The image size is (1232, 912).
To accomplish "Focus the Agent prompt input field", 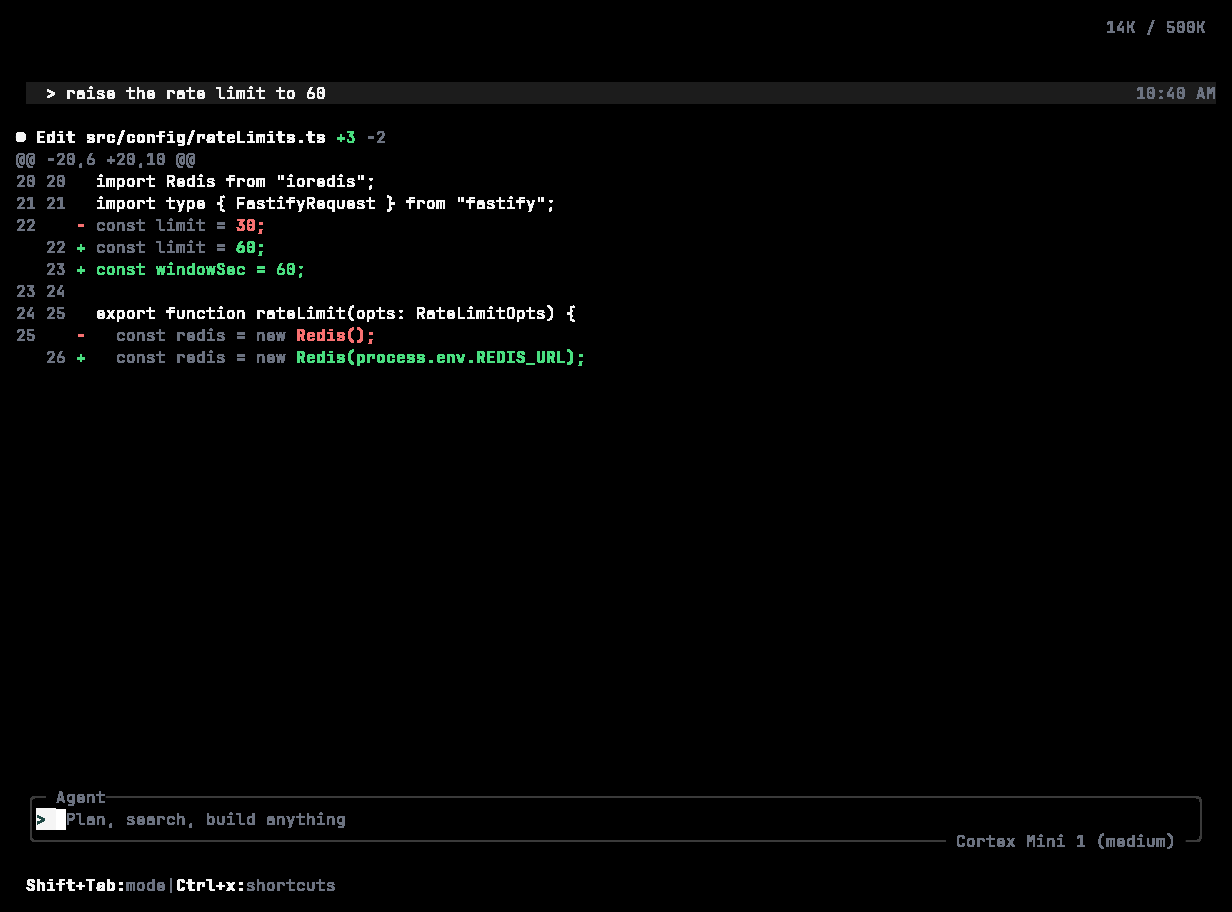I will [x=616, y=819].
